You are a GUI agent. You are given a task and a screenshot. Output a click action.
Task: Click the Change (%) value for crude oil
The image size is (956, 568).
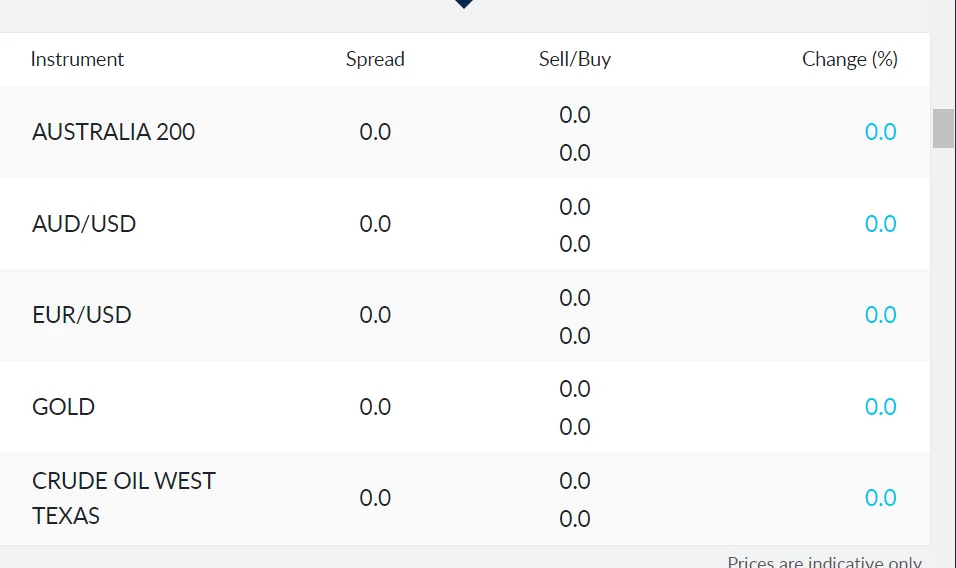pyautogui.click(x=880, y=498)
